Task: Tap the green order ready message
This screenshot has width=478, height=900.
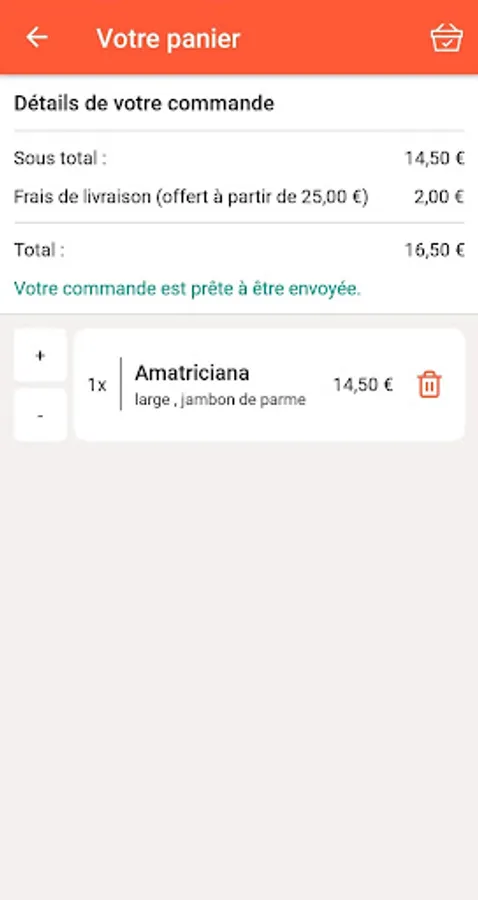Action: point(187,289)
